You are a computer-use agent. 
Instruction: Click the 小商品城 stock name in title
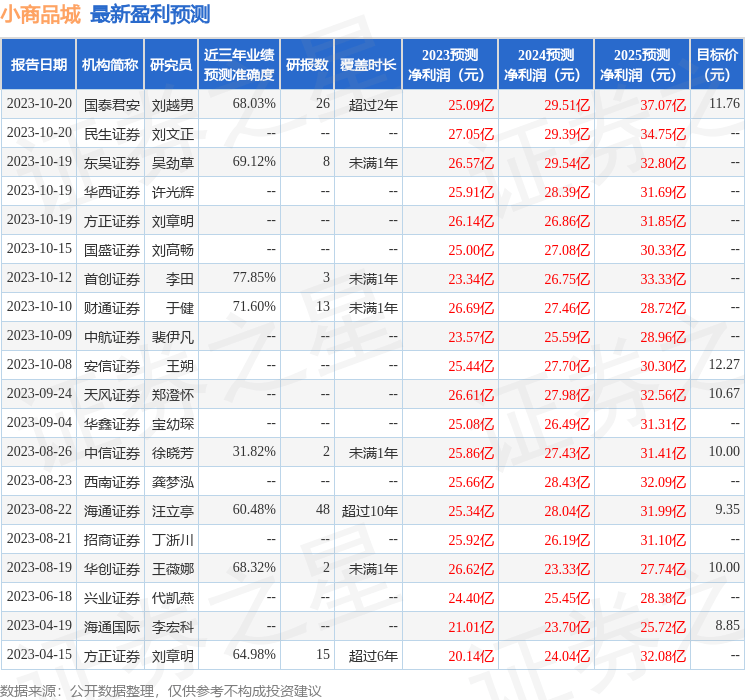click(x=41, y=15)
